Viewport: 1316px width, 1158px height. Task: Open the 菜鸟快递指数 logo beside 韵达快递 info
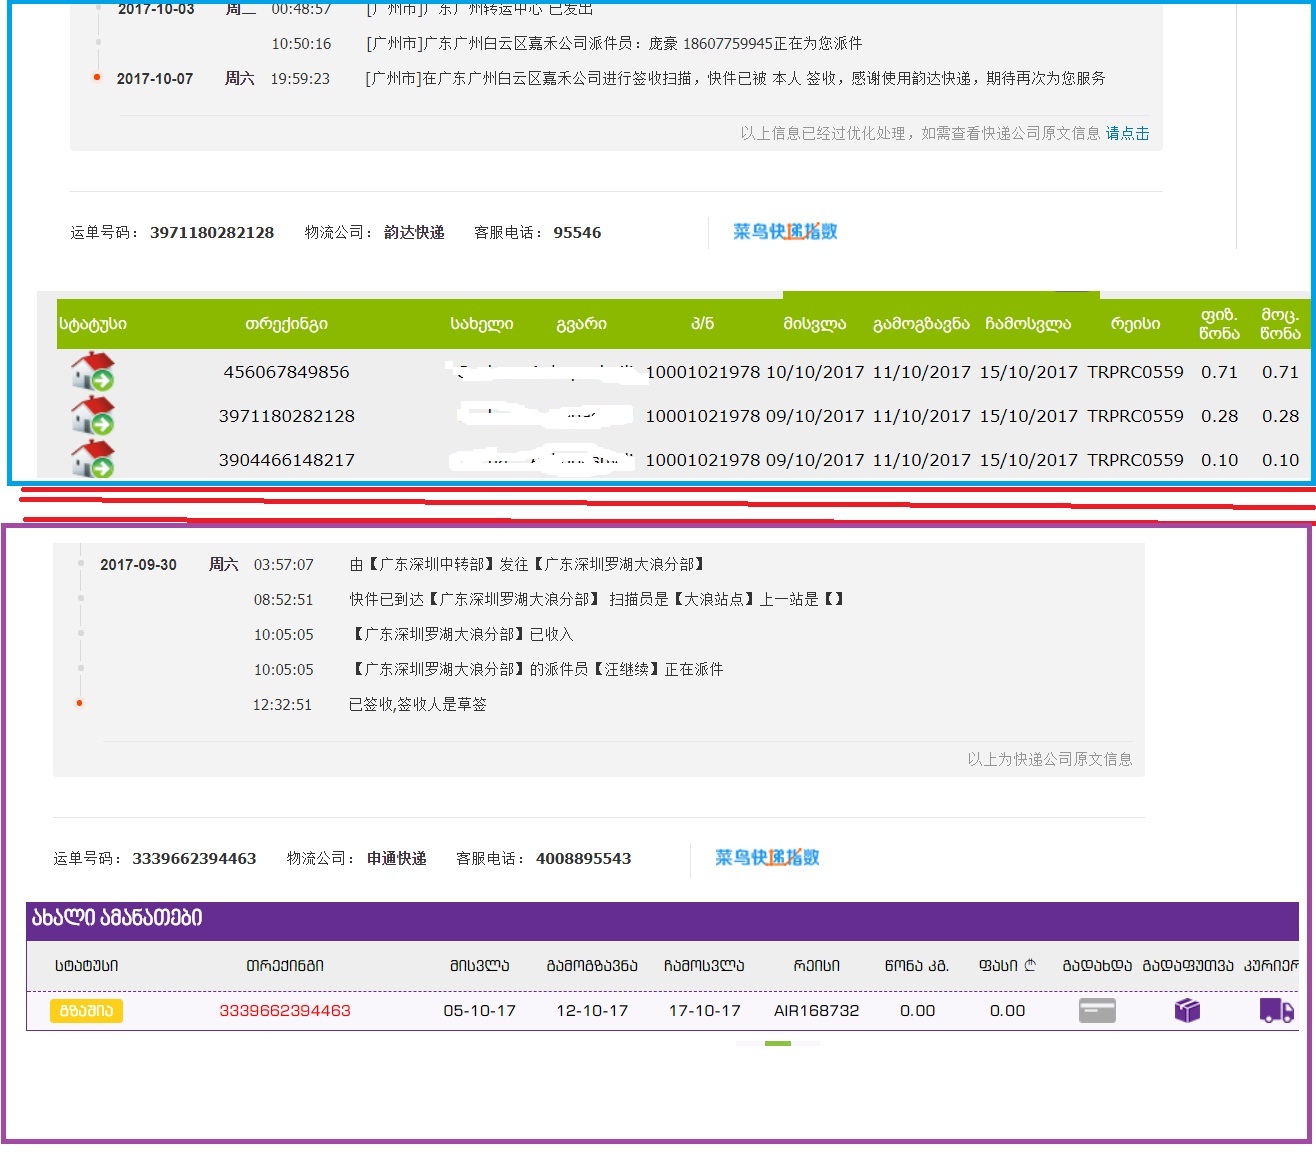click(x=785, y=232)
